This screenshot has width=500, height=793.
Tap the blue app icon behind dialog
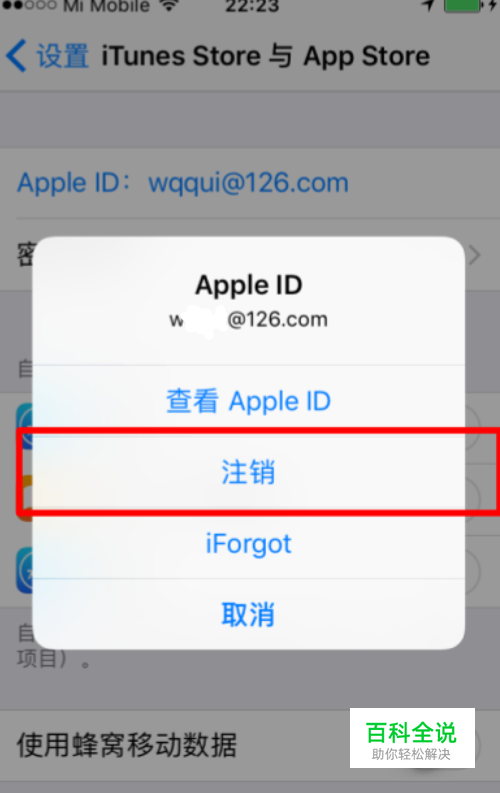click(25, 426)
